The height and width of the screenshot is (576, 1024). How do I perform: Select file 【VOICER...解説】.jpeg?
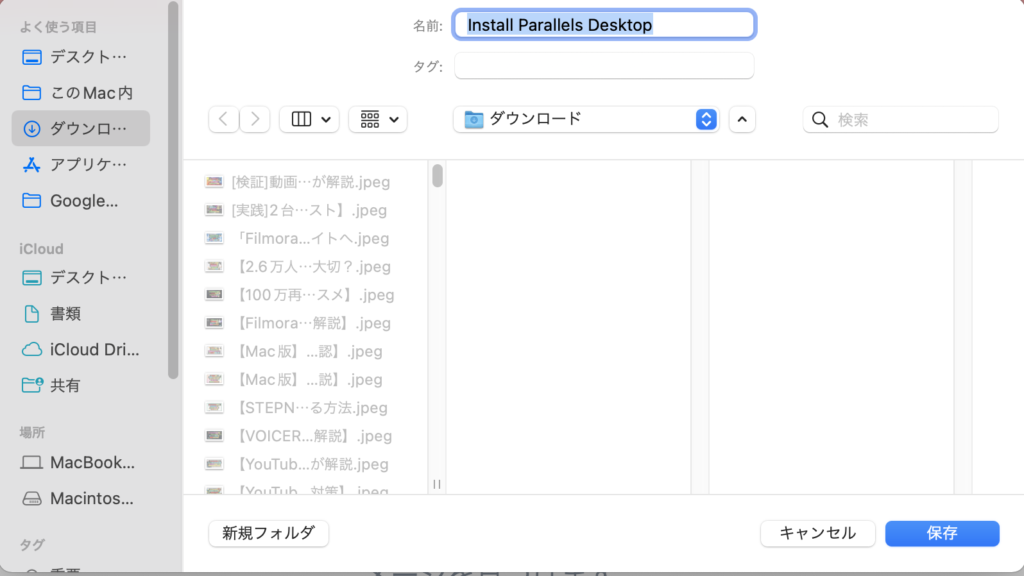pyautogui.click(x=299, y=436)
